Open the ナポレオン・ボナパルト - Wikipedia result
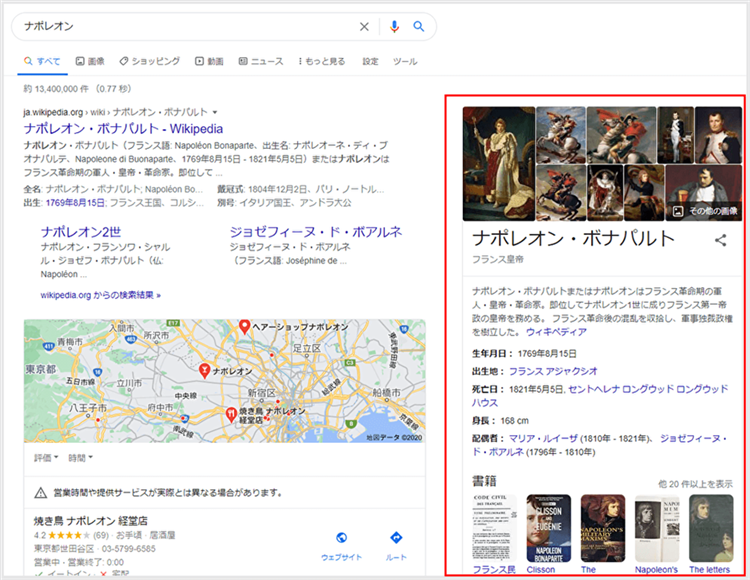This screenshot has width=750, height=580. tap(123, 129)
